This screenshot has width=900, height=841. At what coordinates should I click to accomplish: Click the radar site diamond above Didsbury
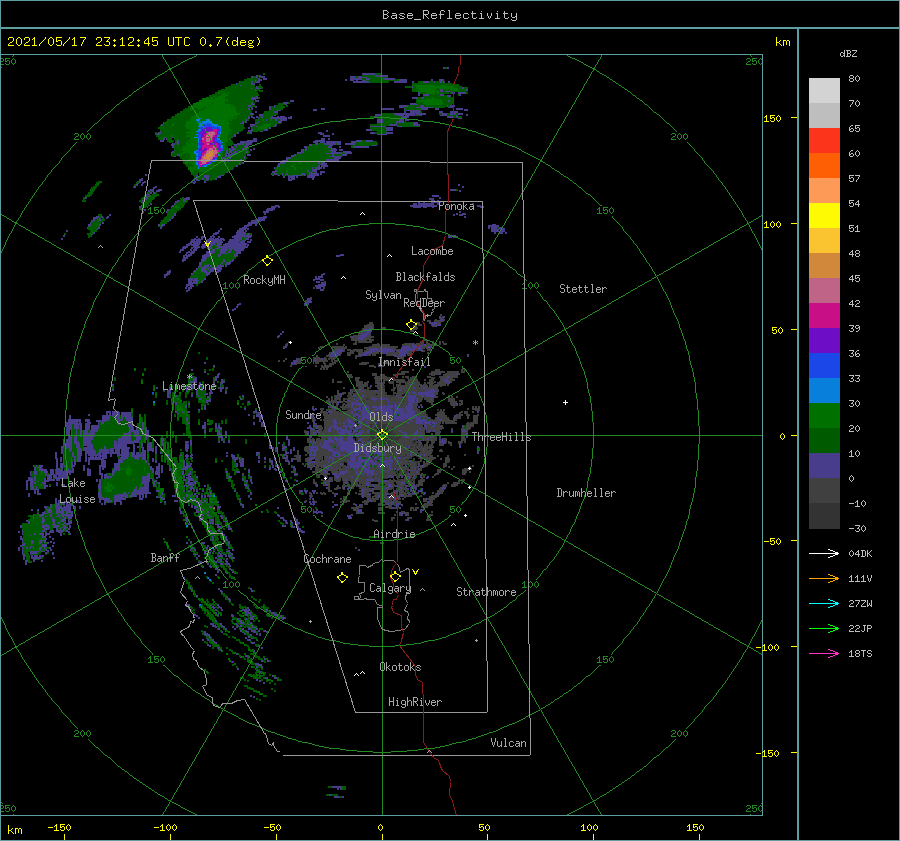(382, 435)
